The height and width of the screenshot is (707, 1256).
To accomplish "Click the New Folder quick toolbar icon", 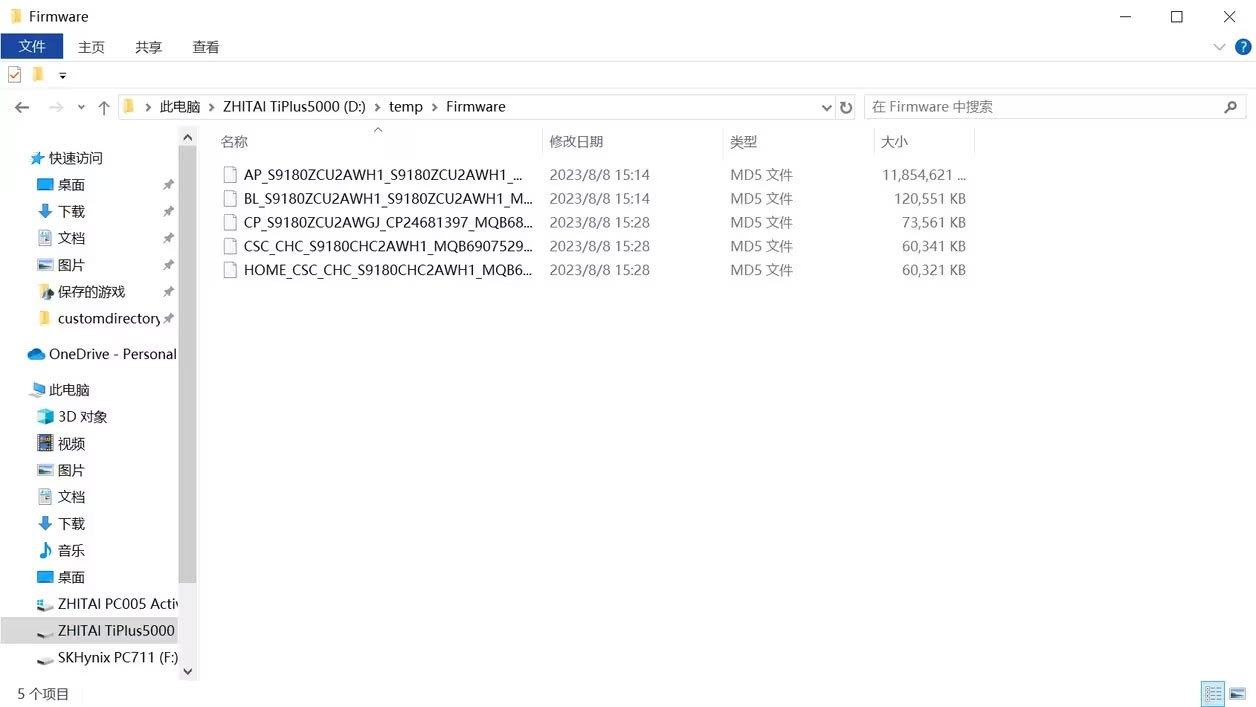I will pyautogui.click(x=38, y=75).
